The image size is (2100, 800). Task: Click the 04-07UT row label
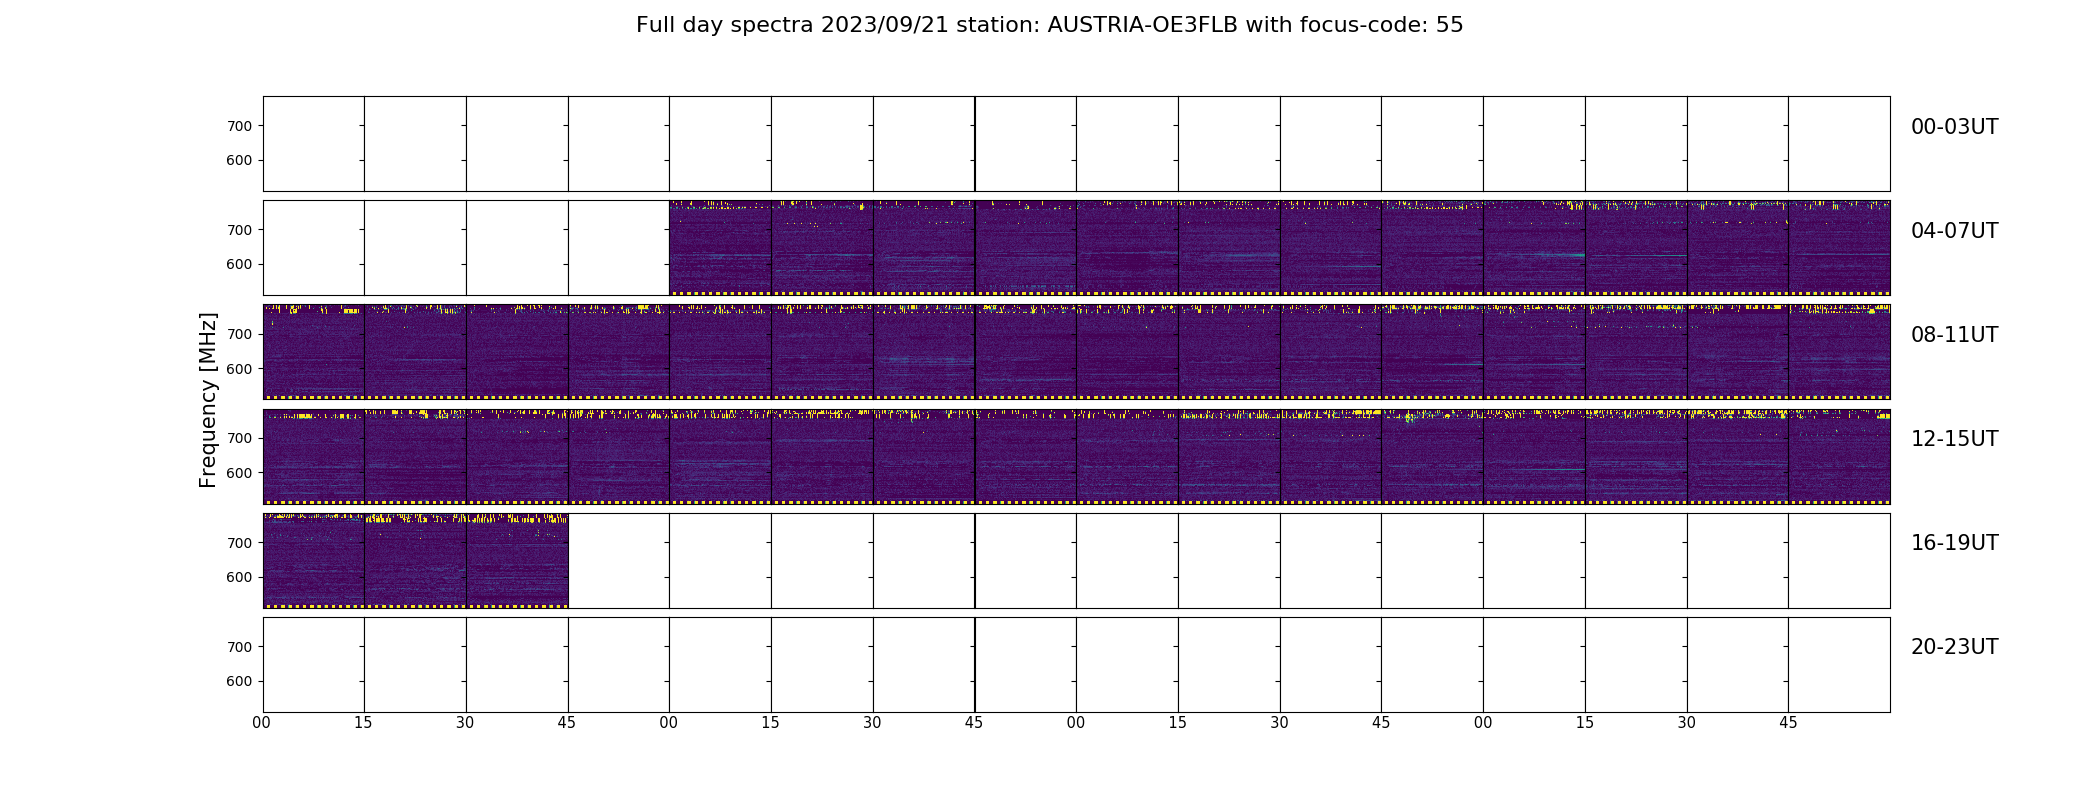click(1954, 231)
